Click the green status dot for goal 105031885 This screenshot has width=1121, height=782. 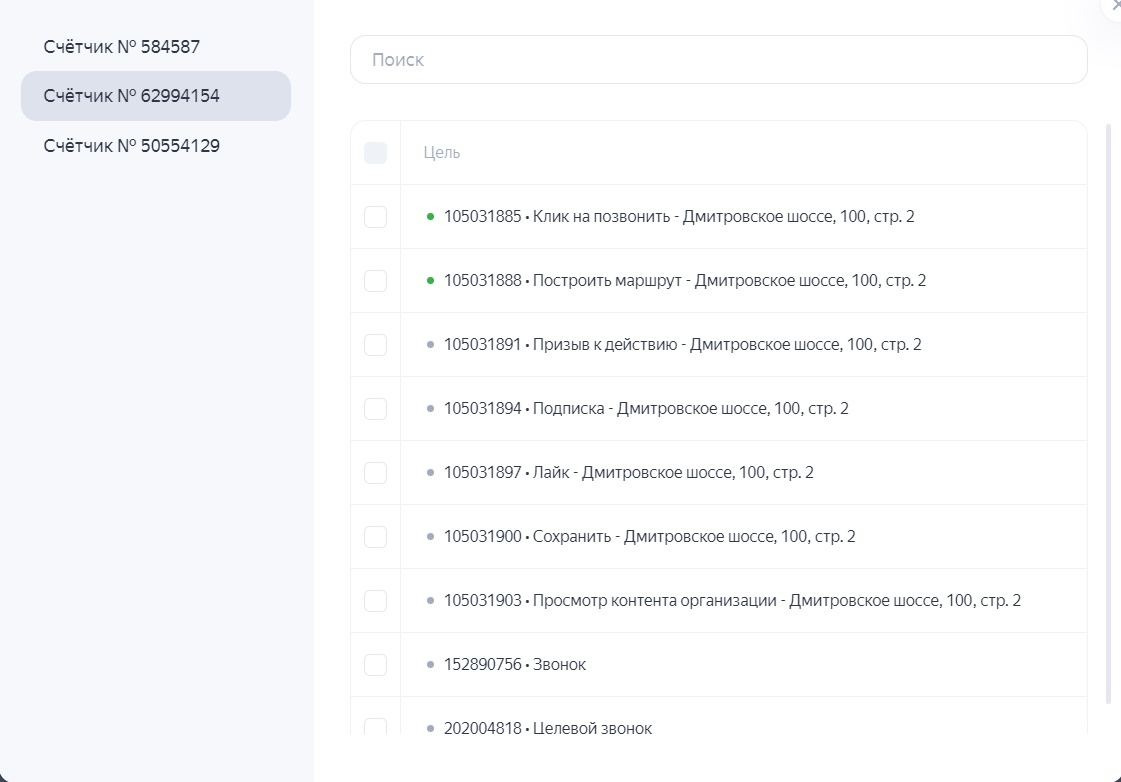(430, 217)
